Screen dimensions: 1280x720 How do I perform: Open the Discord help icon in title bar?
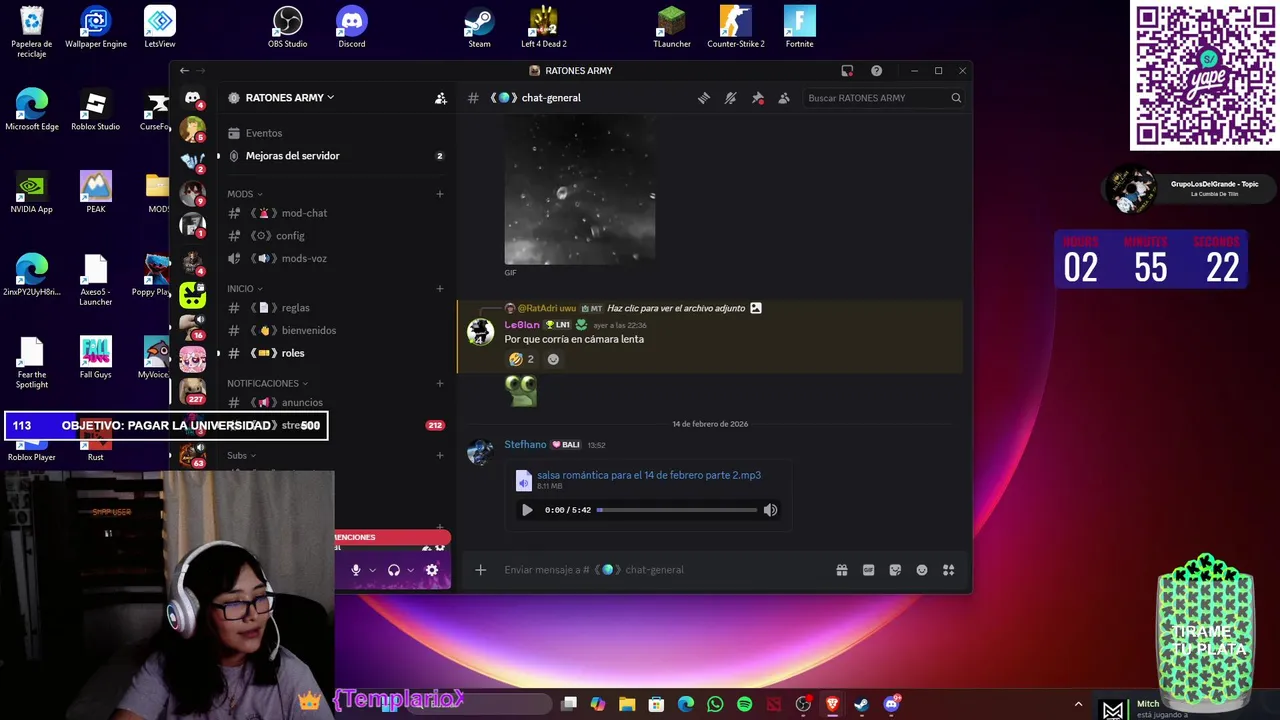(x=876, y=71)
